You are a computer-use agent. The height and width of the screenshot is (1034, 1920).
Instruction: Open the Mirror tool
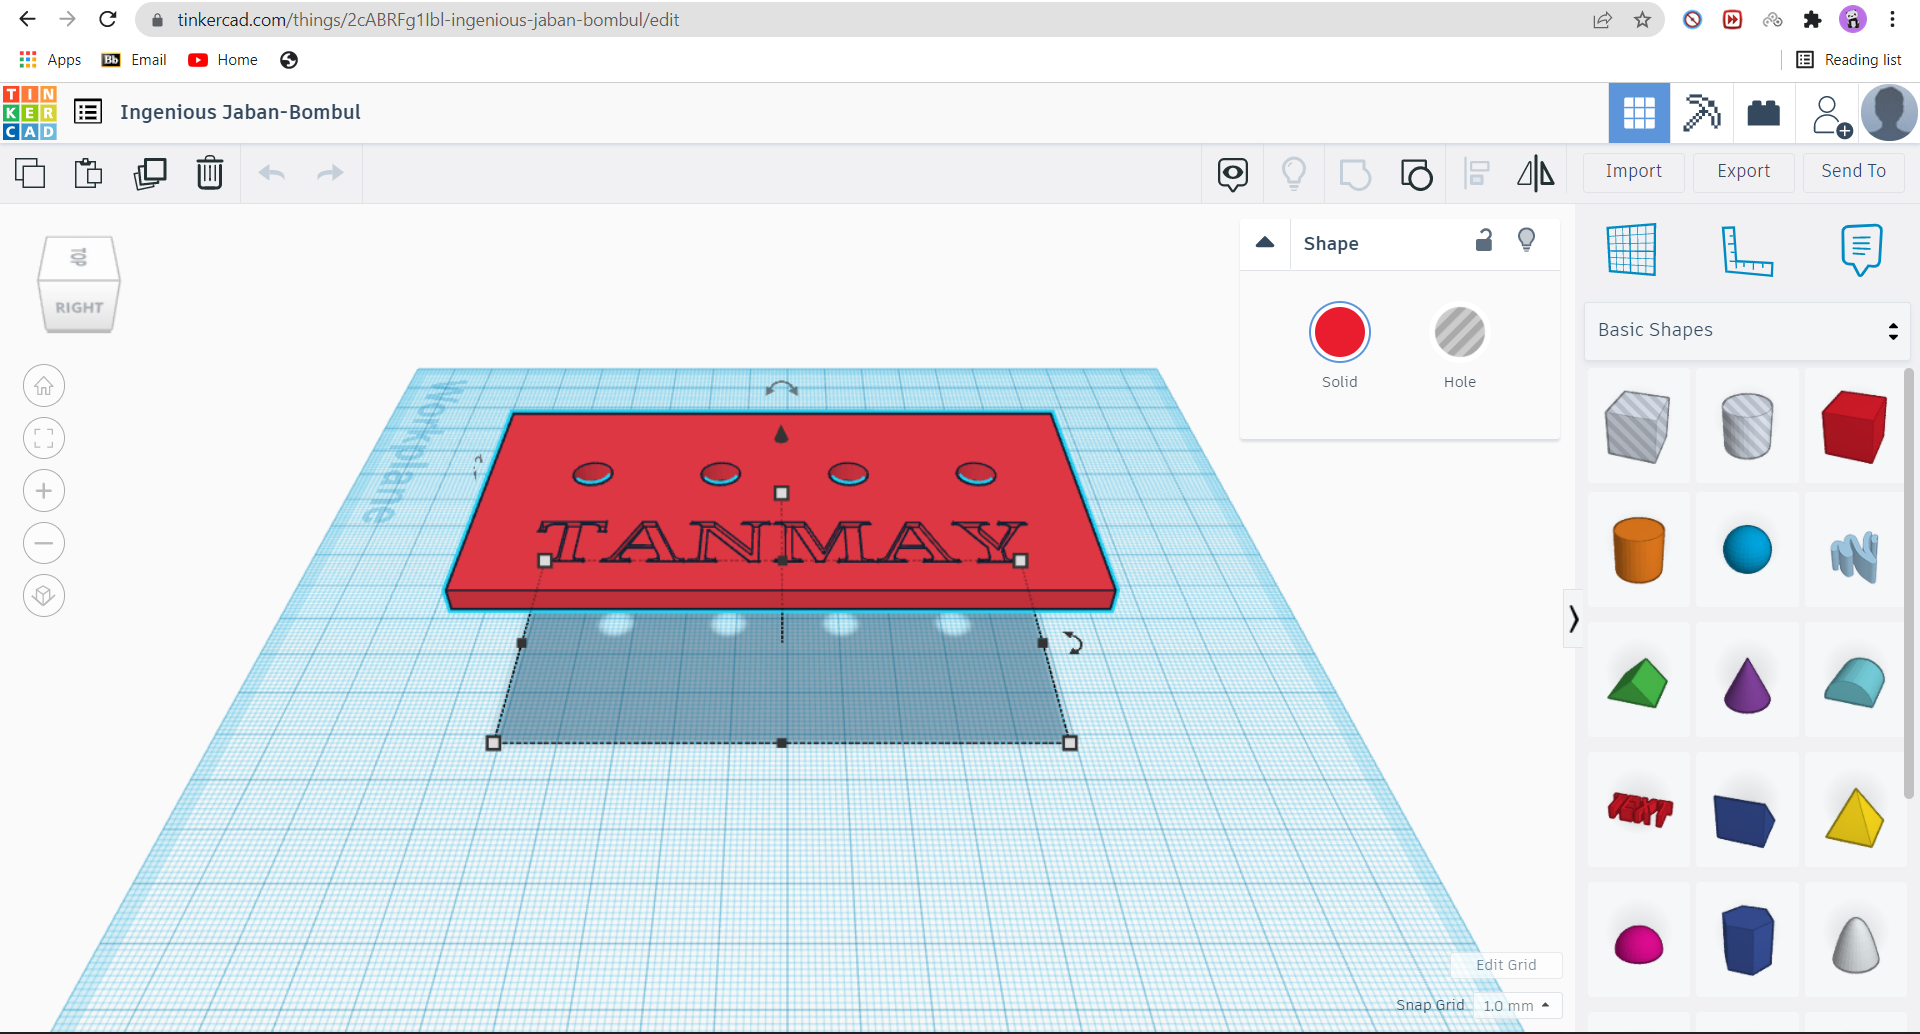1536,172
